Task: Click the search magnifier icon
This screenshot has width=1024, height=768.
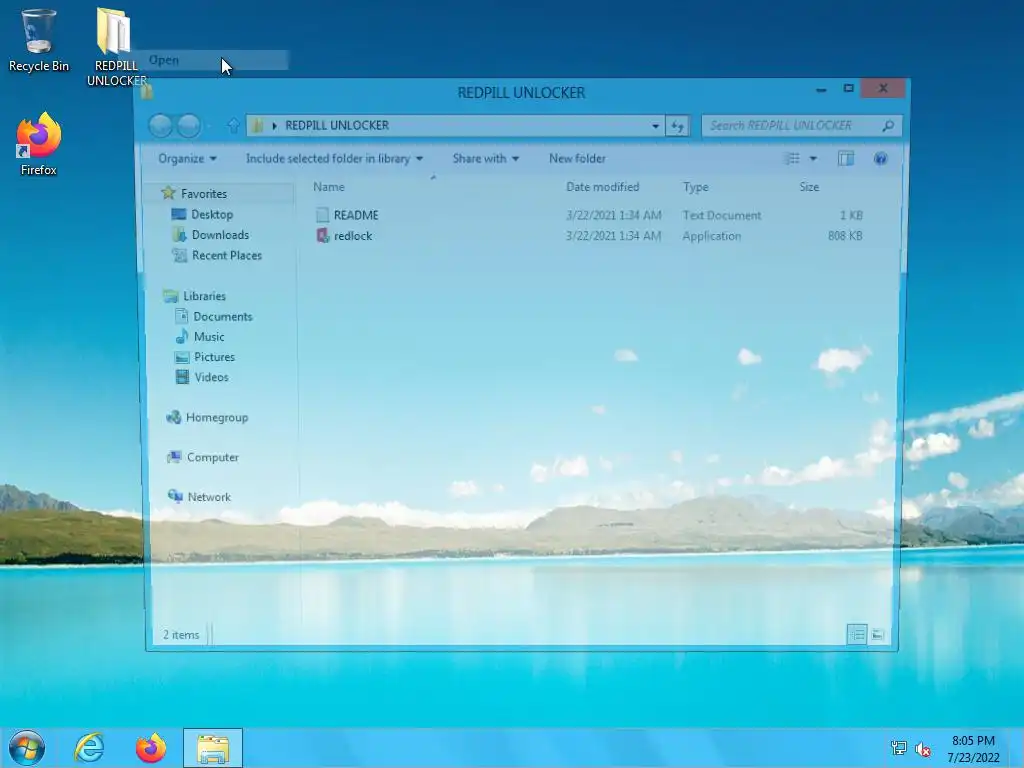Action: 888,126
